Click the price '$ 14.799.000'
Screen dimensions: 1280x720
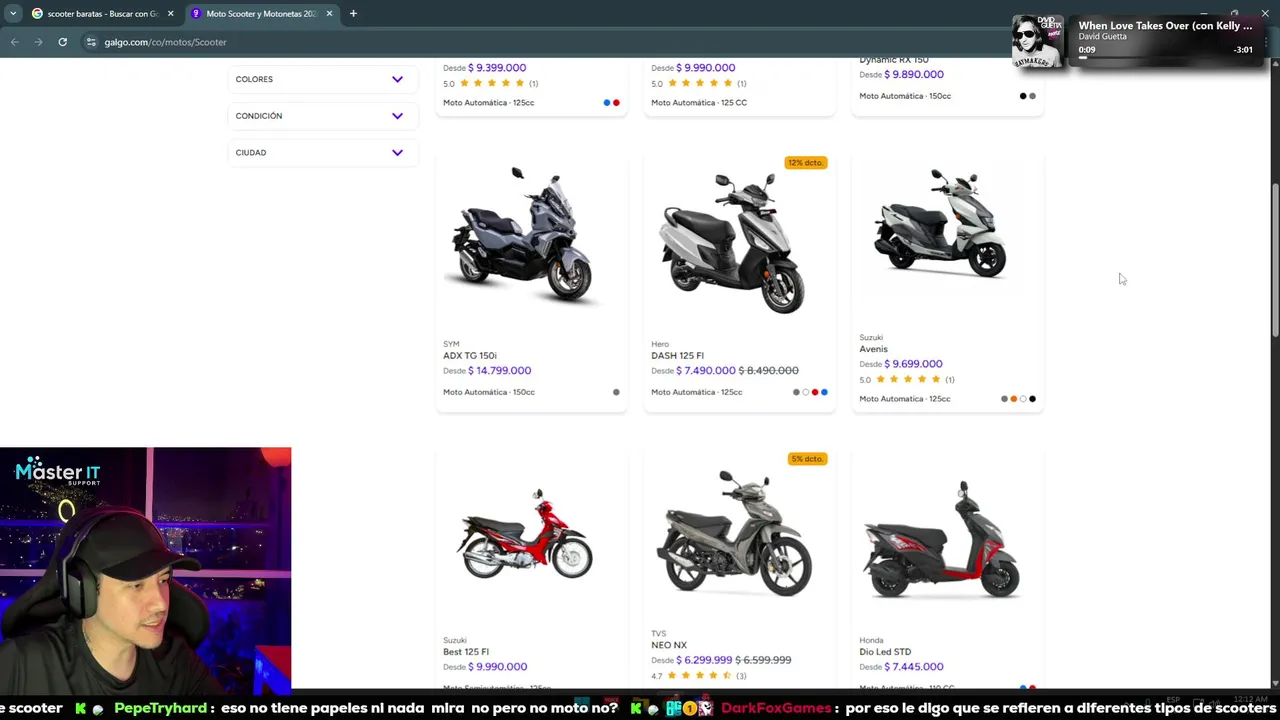coord(499,371)
